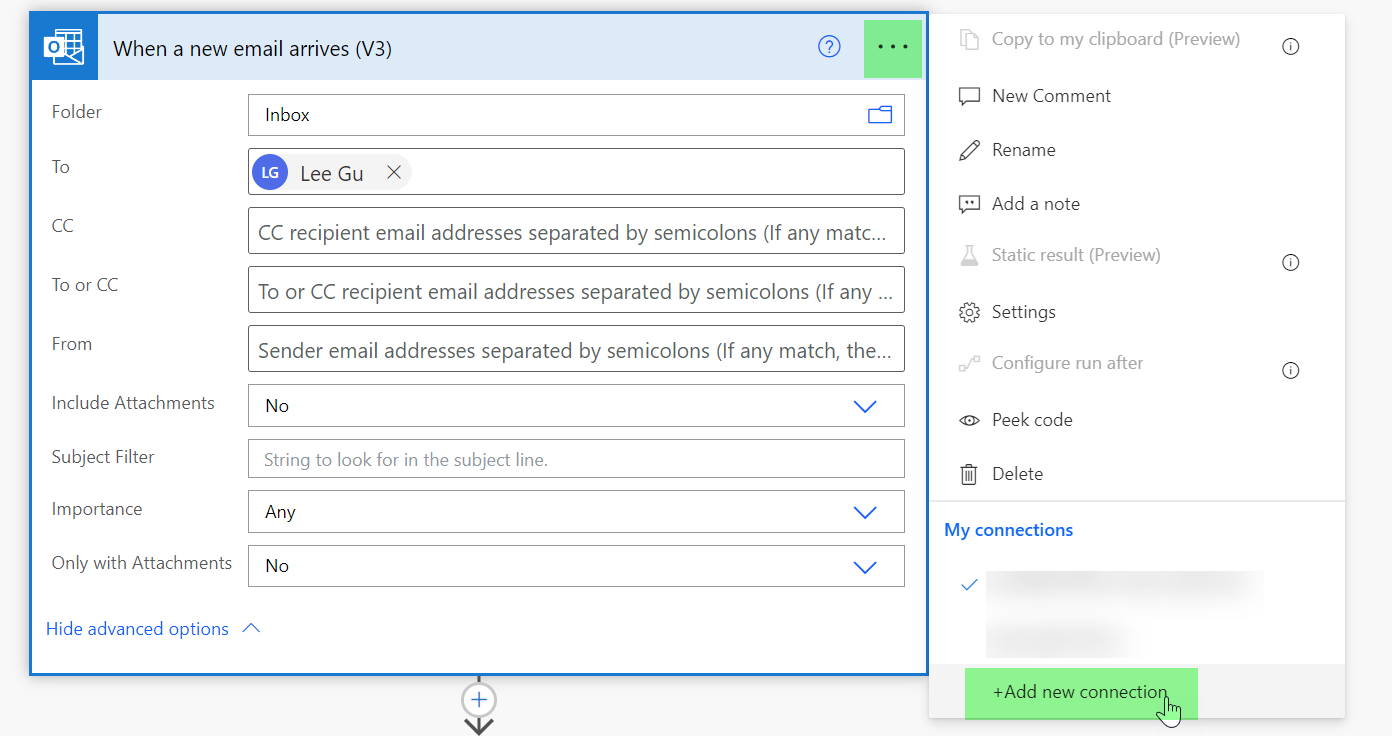
Task: Insert a new step with plus button
Action: click(479, 698)
